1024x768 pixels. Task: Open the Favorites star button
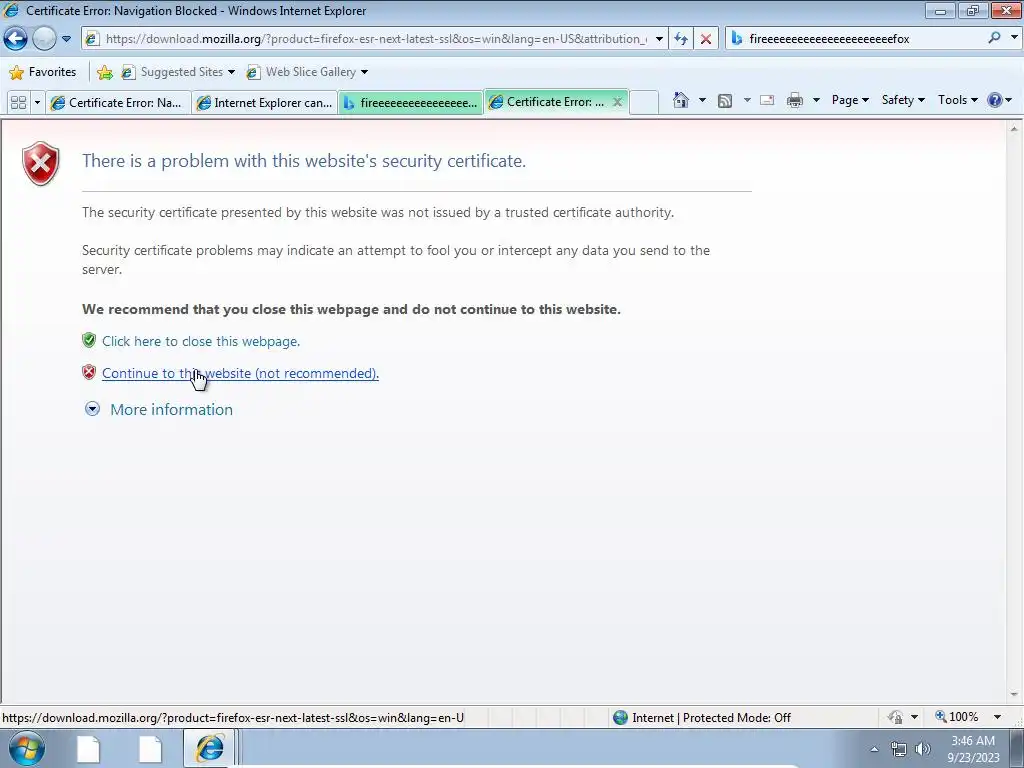(43, 72)
